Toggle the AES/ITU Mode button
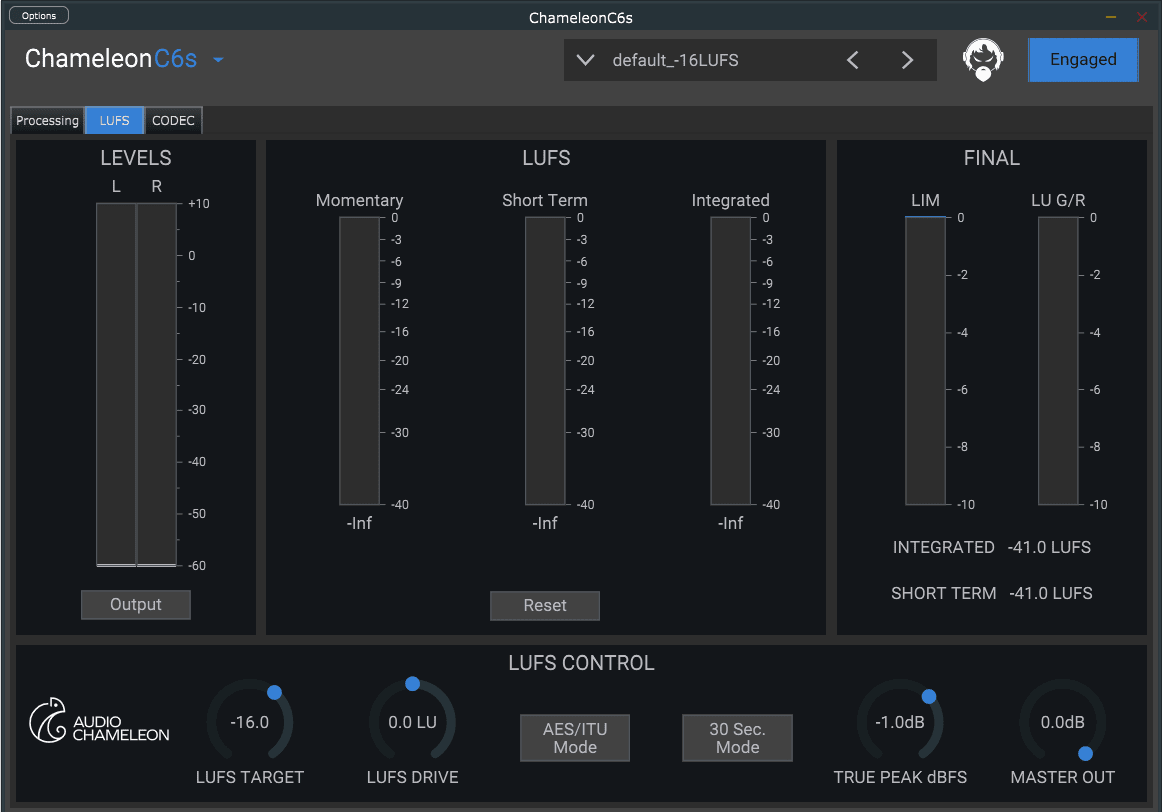Viewport: 1162px width, 812px height. [575, 738]
